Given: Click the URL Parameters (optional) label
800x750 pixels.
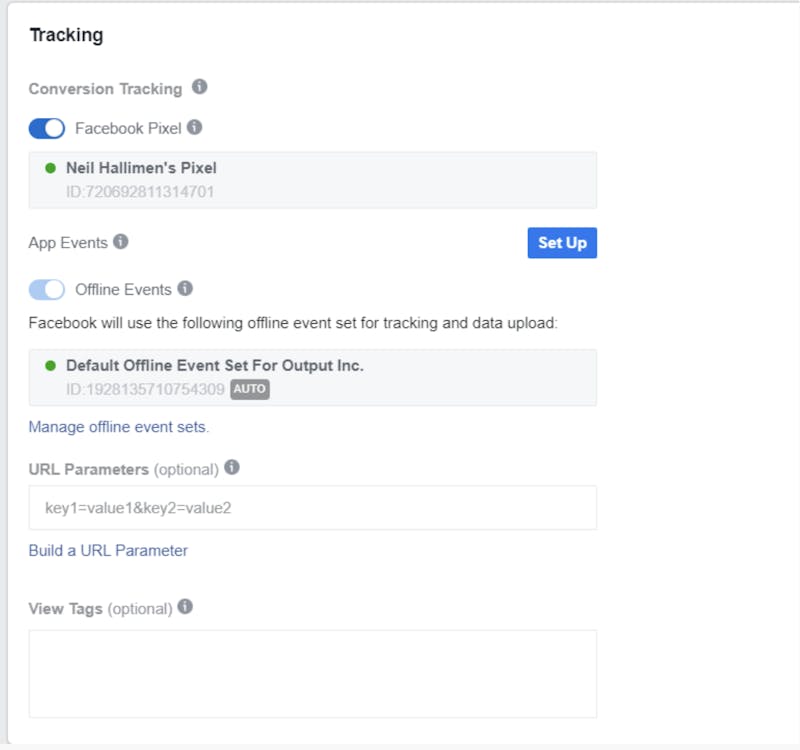Looking at the screenshot, I should [123, 469].
